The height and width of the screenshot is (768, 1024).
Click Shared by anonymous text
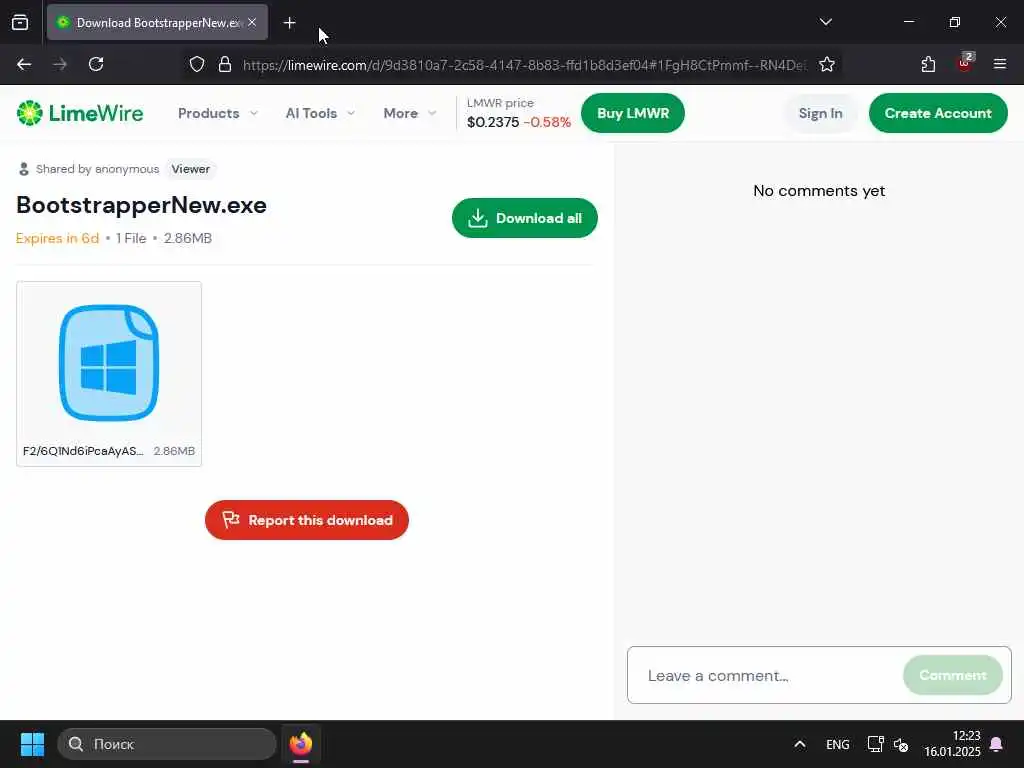[97, 169]
